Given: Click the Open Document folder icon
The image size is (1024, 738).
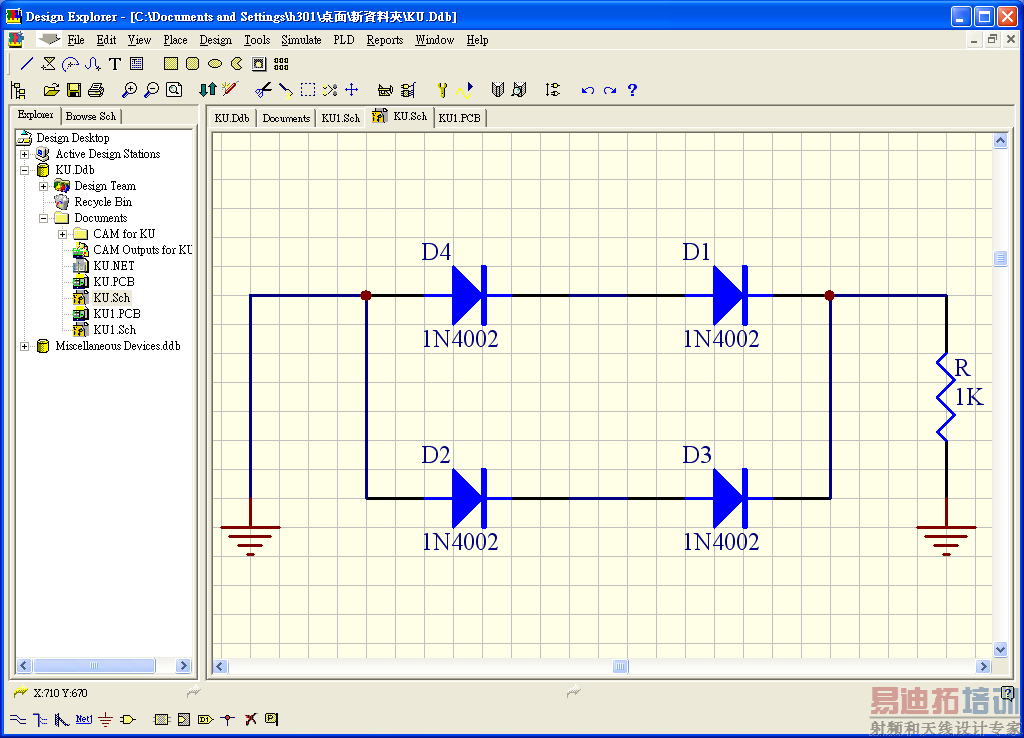Looking at the screenshot, I should click(x=52, y=90).
